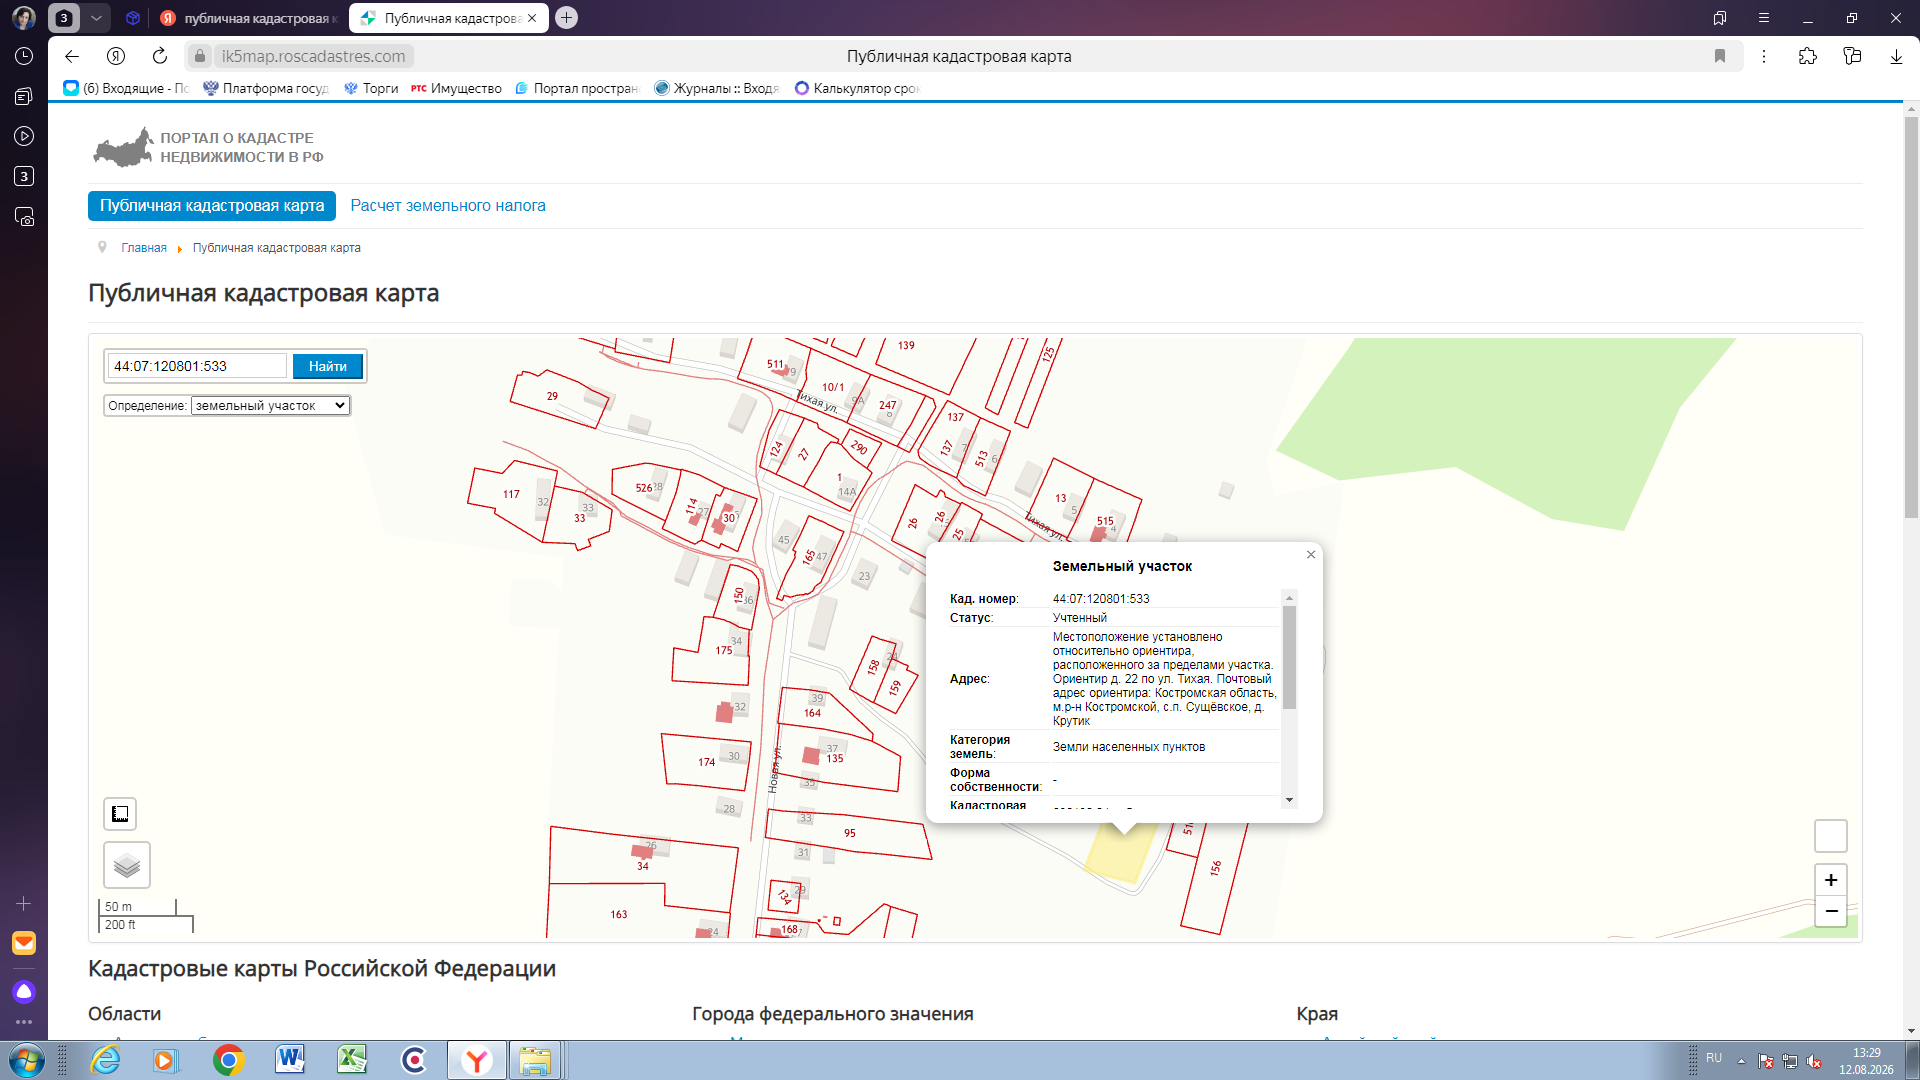The image size is (1920, 1080).
Task: Open the Портал простран bookmark
Action: [x=576, y=88]
